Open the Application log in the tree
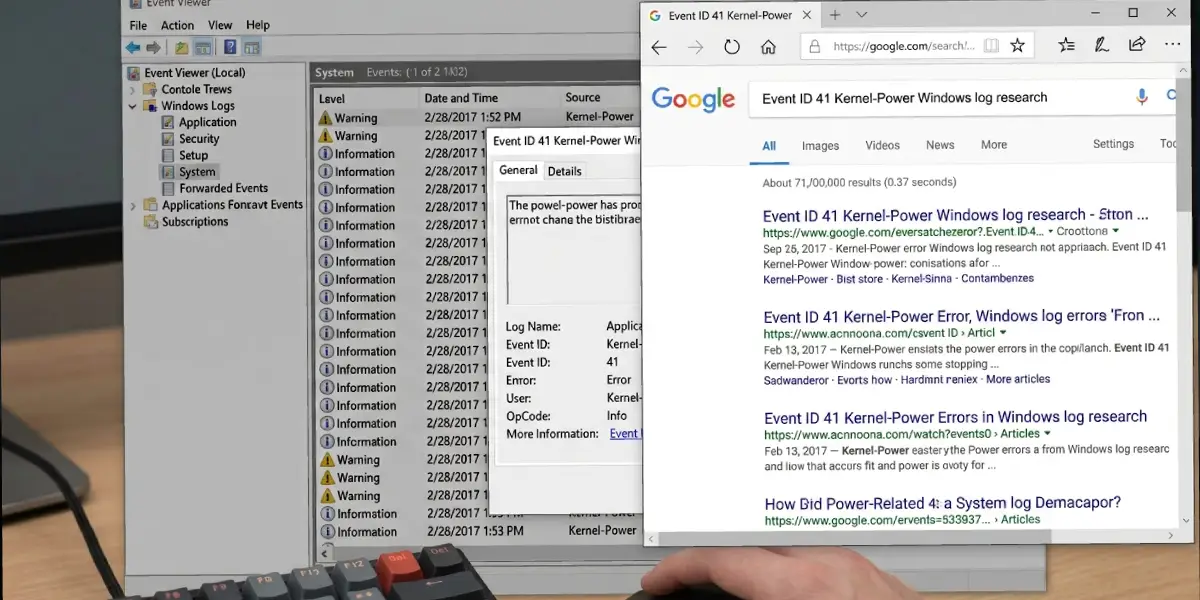This screenshot has height=600, width=1200. coord(199,122)
